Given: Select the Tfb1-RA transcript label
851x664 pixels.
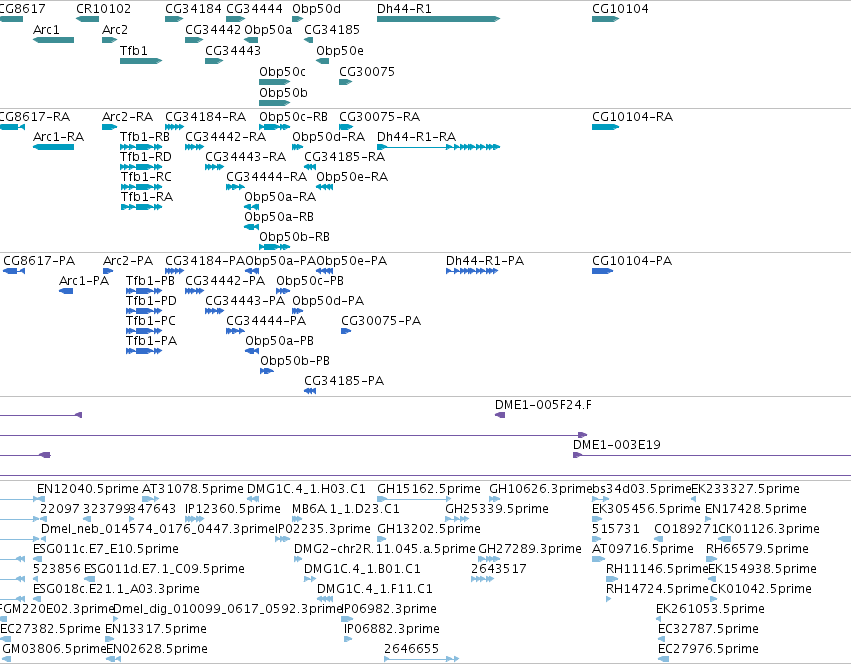Looking at the screenshot, I should pyautogui.click(x=147, y=197).
